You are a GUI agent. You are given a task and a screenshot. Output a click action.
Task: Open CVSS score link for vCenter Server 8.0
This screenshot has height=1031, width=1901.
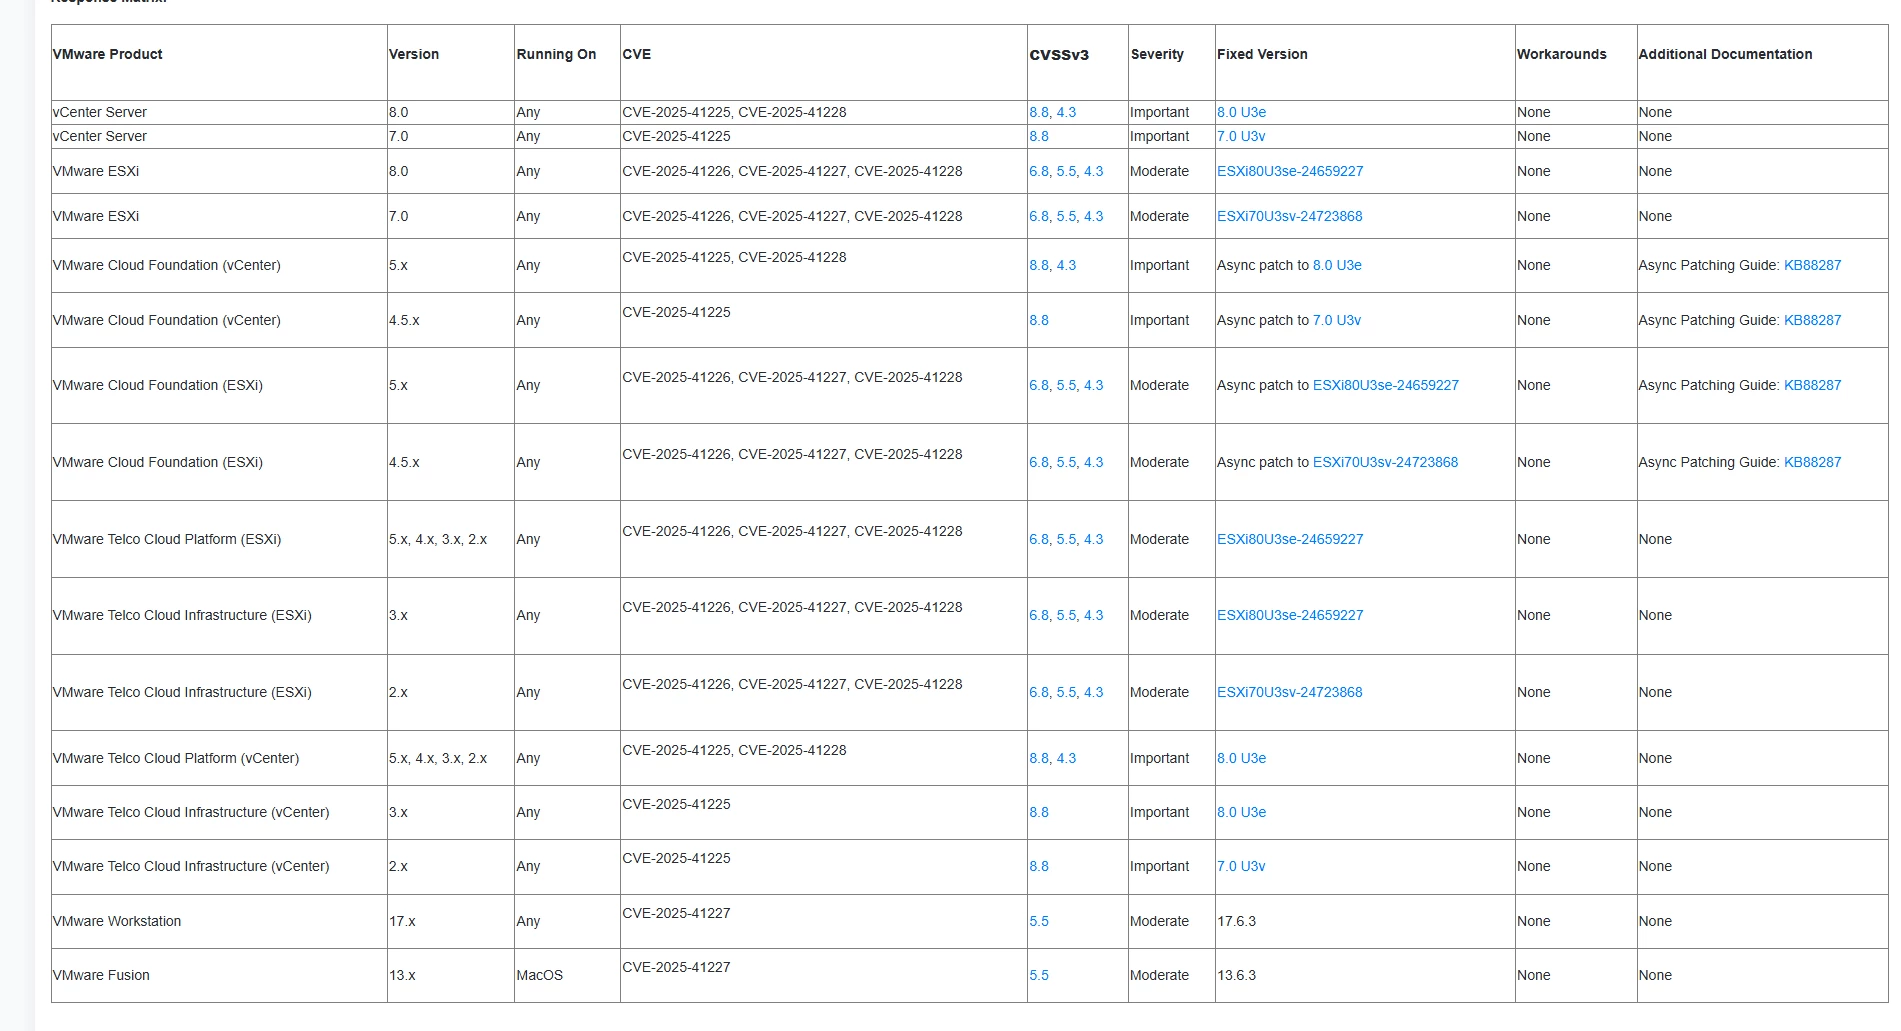tap(1052, 112)
